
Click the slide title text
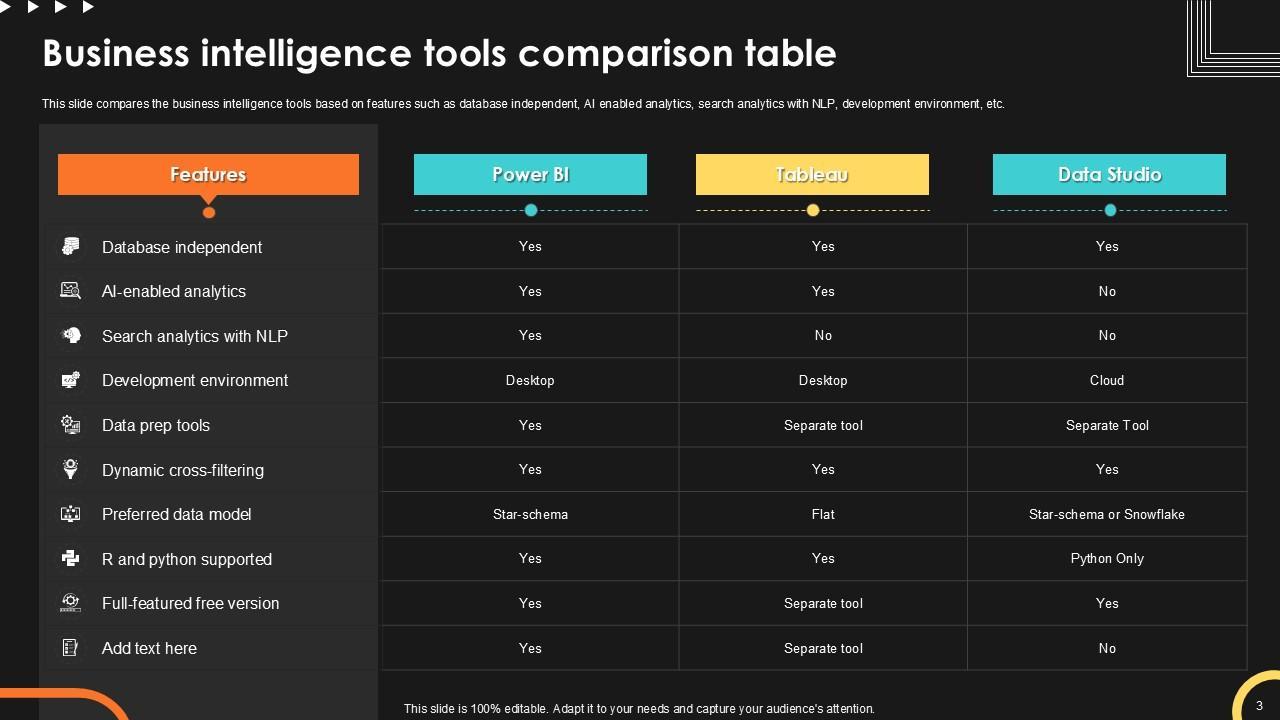(439, 53)
